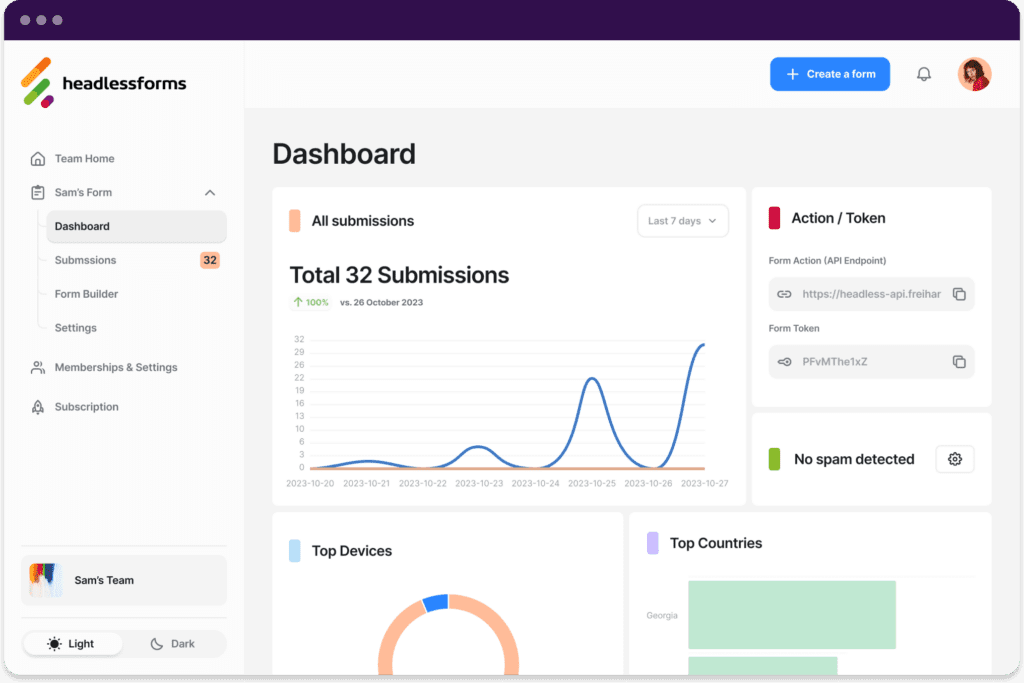Collapse the Sam's Form menu chevron

click(210, 193)
